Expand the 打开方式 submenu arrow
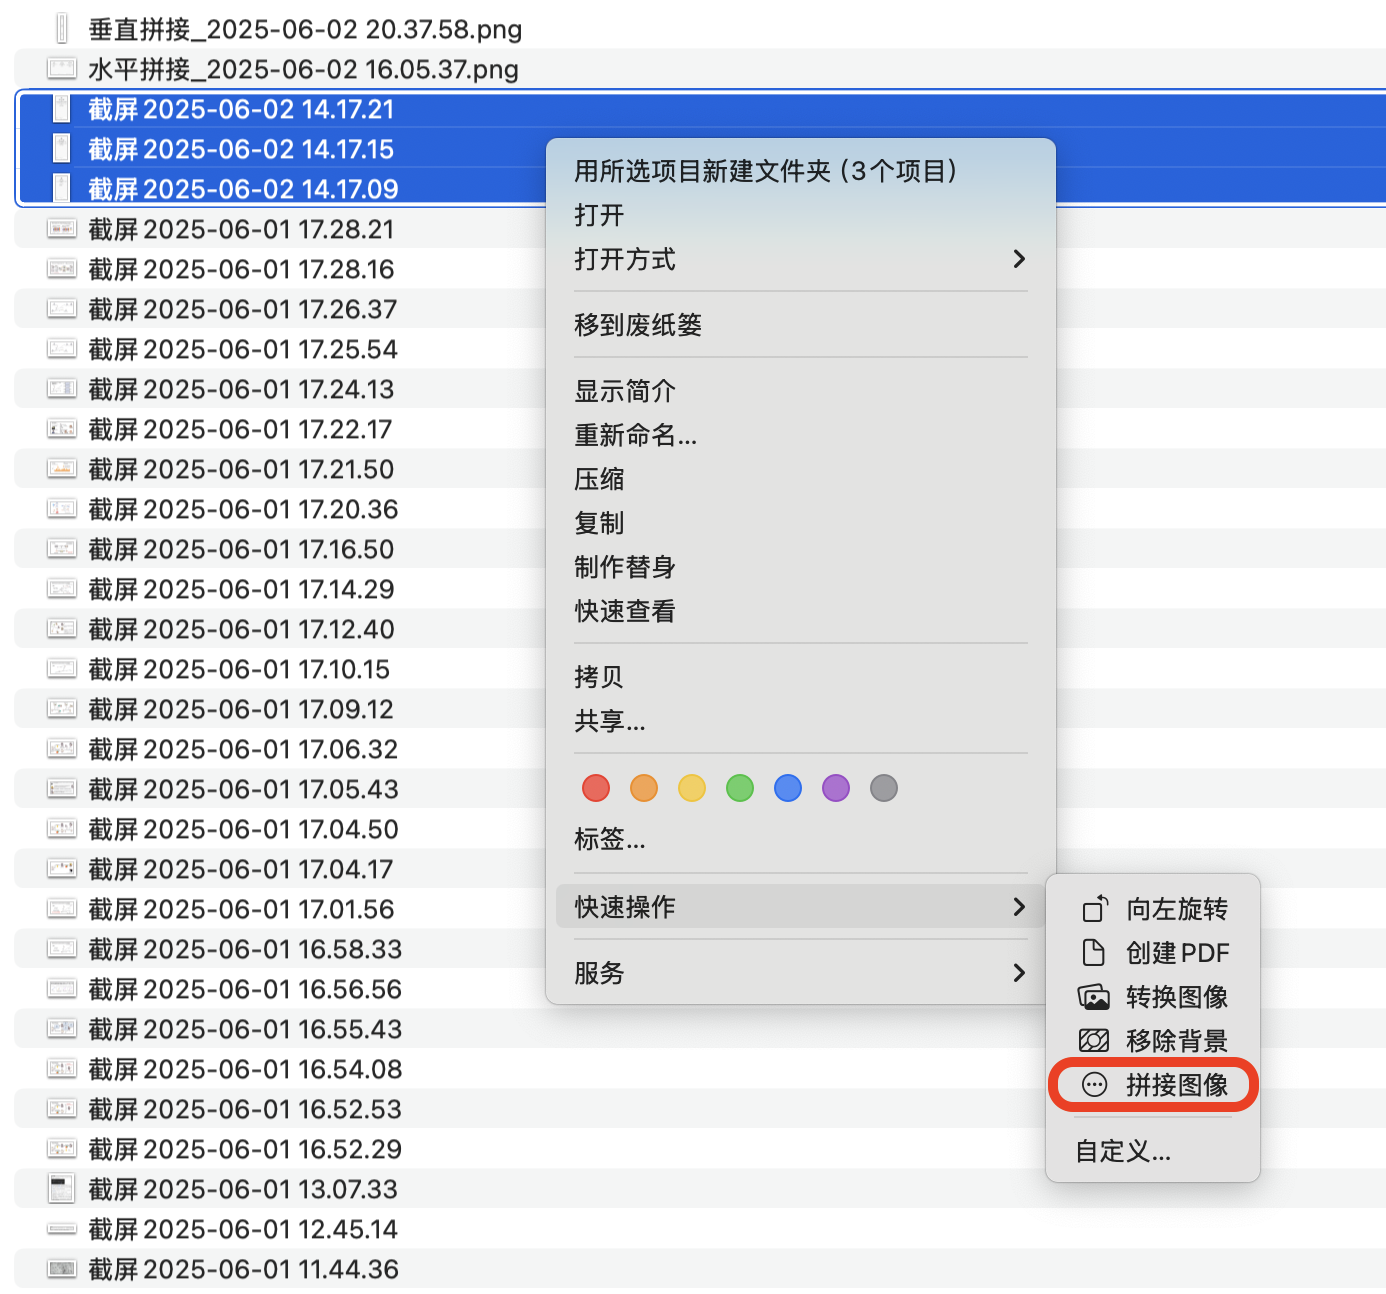The height and width of the screenshot is (1294, 1386). coord(1018,259)
